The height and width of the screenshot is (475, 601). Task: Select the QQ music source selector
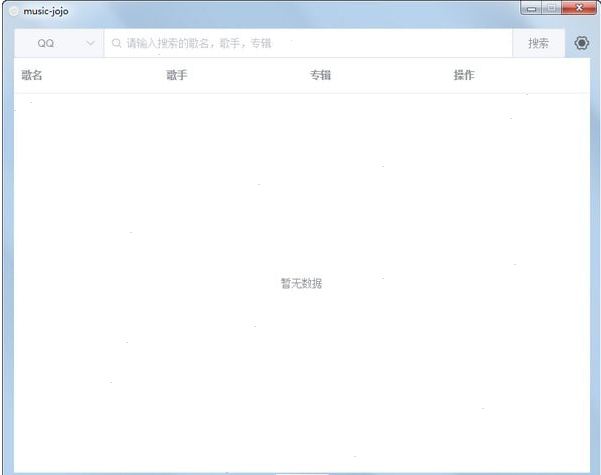coord(48,44)
